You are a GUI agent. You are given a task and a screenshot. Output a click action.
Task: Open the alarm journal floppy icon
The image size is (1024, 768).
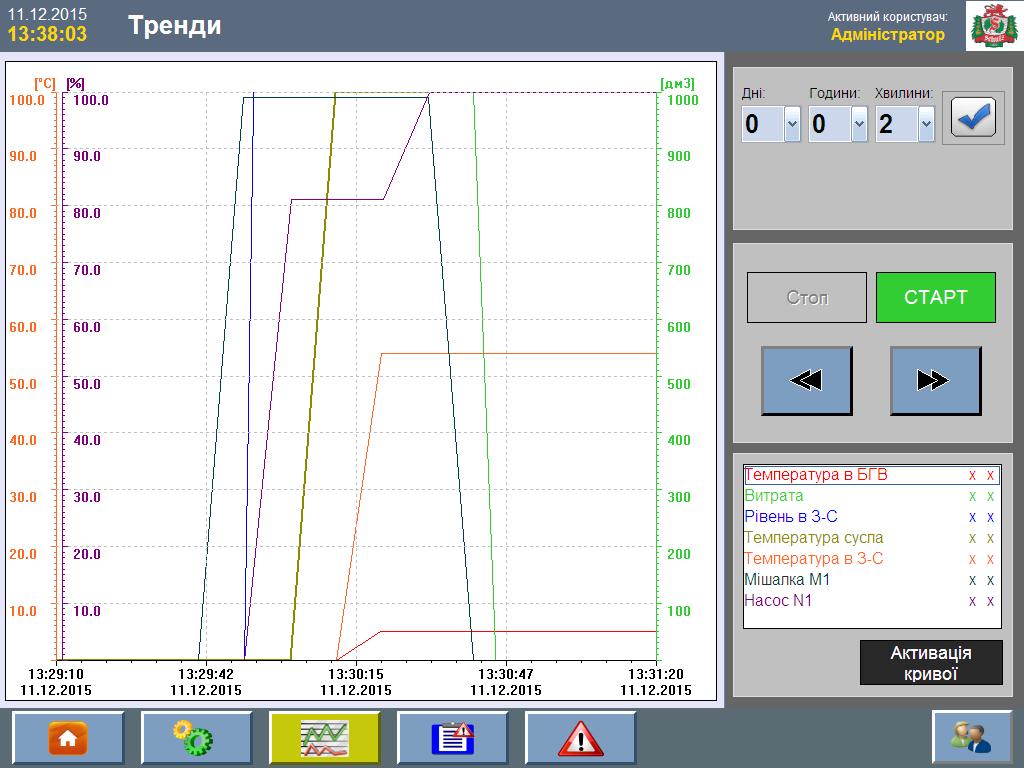click(452, 738)
